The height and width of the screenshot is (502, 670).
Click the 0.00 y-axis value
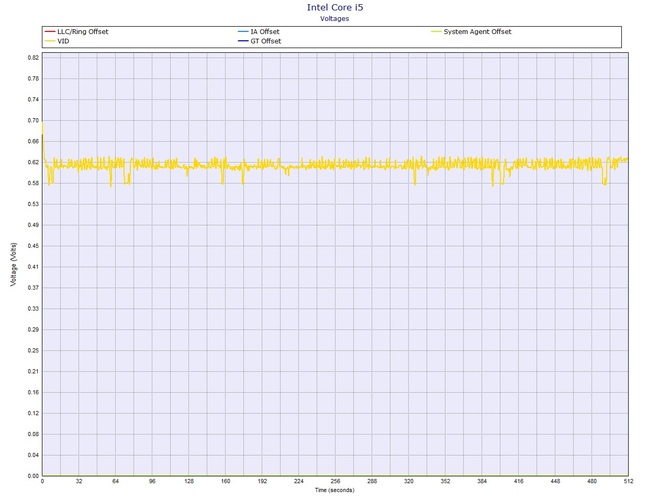(33, 476)
